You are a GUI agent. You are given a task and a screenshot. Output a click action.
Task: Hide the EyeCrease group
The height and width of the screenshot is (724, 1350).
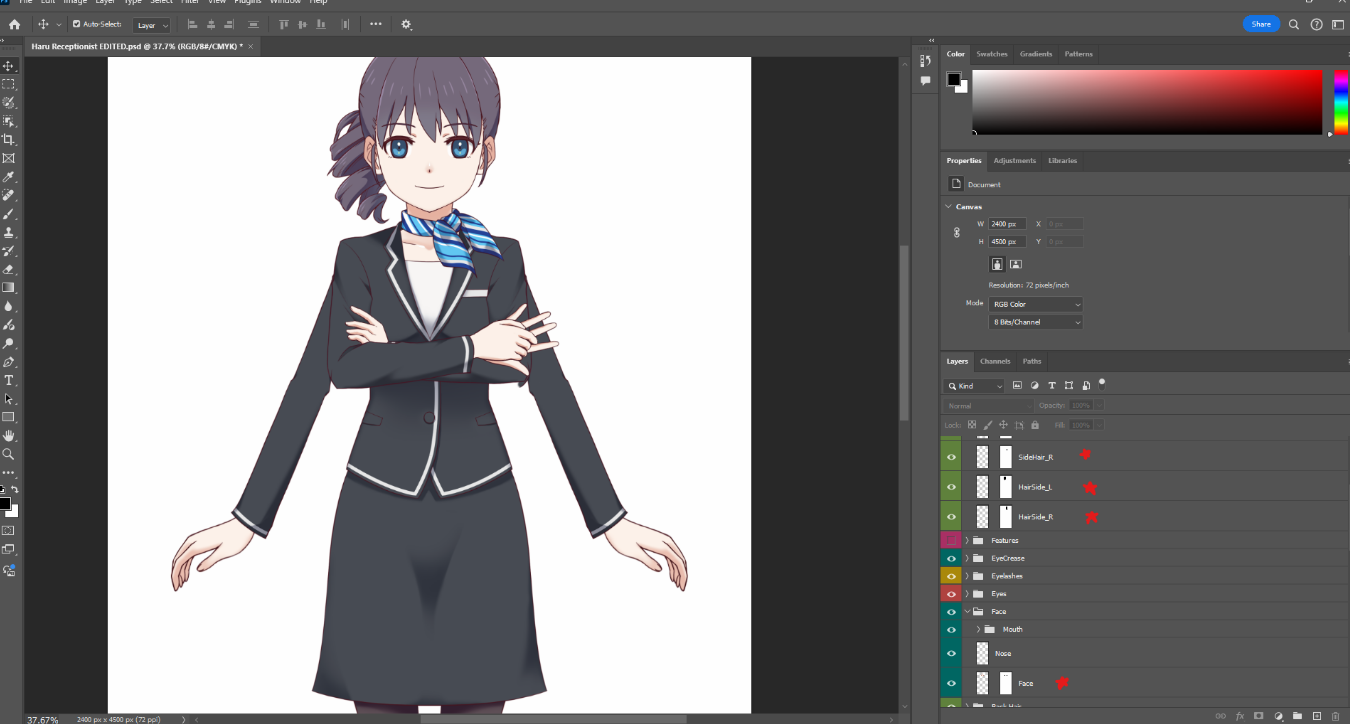pos(951,558)
